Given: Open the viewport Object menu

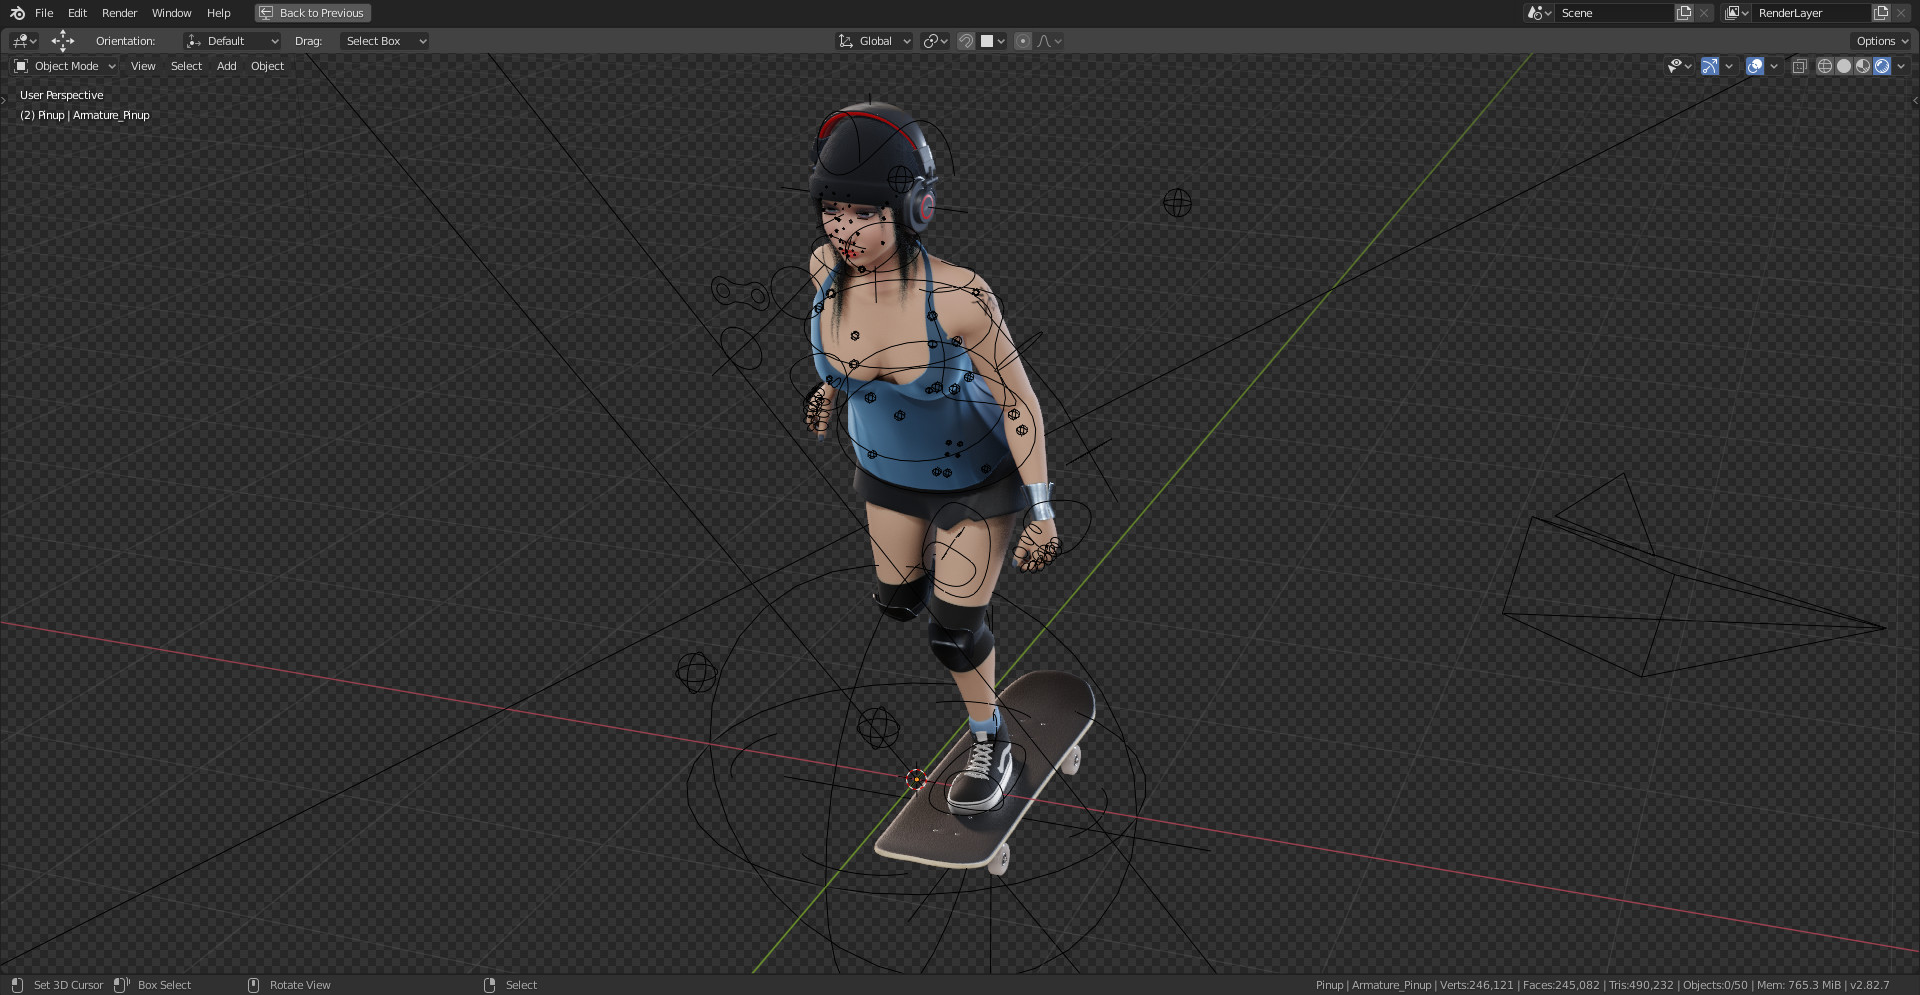Looking at the screenshot, I should [x=267, y=66].
